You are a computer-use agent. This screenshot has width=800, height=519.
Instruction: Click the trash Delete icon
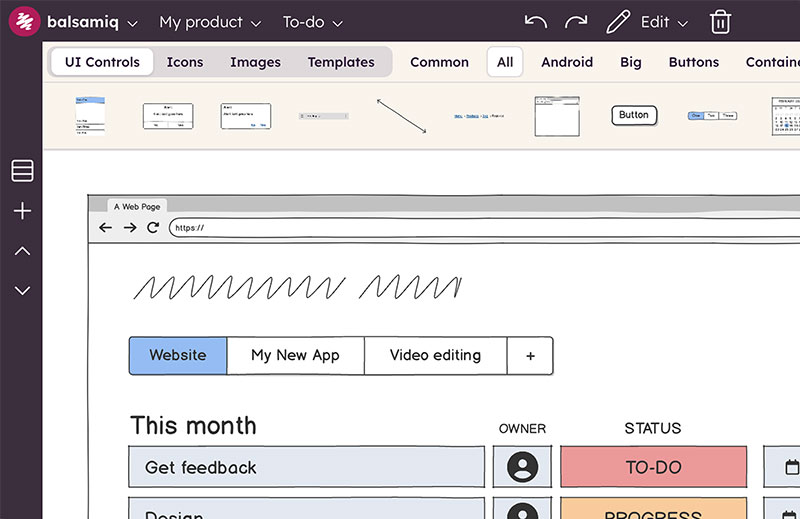pos(720,22)
